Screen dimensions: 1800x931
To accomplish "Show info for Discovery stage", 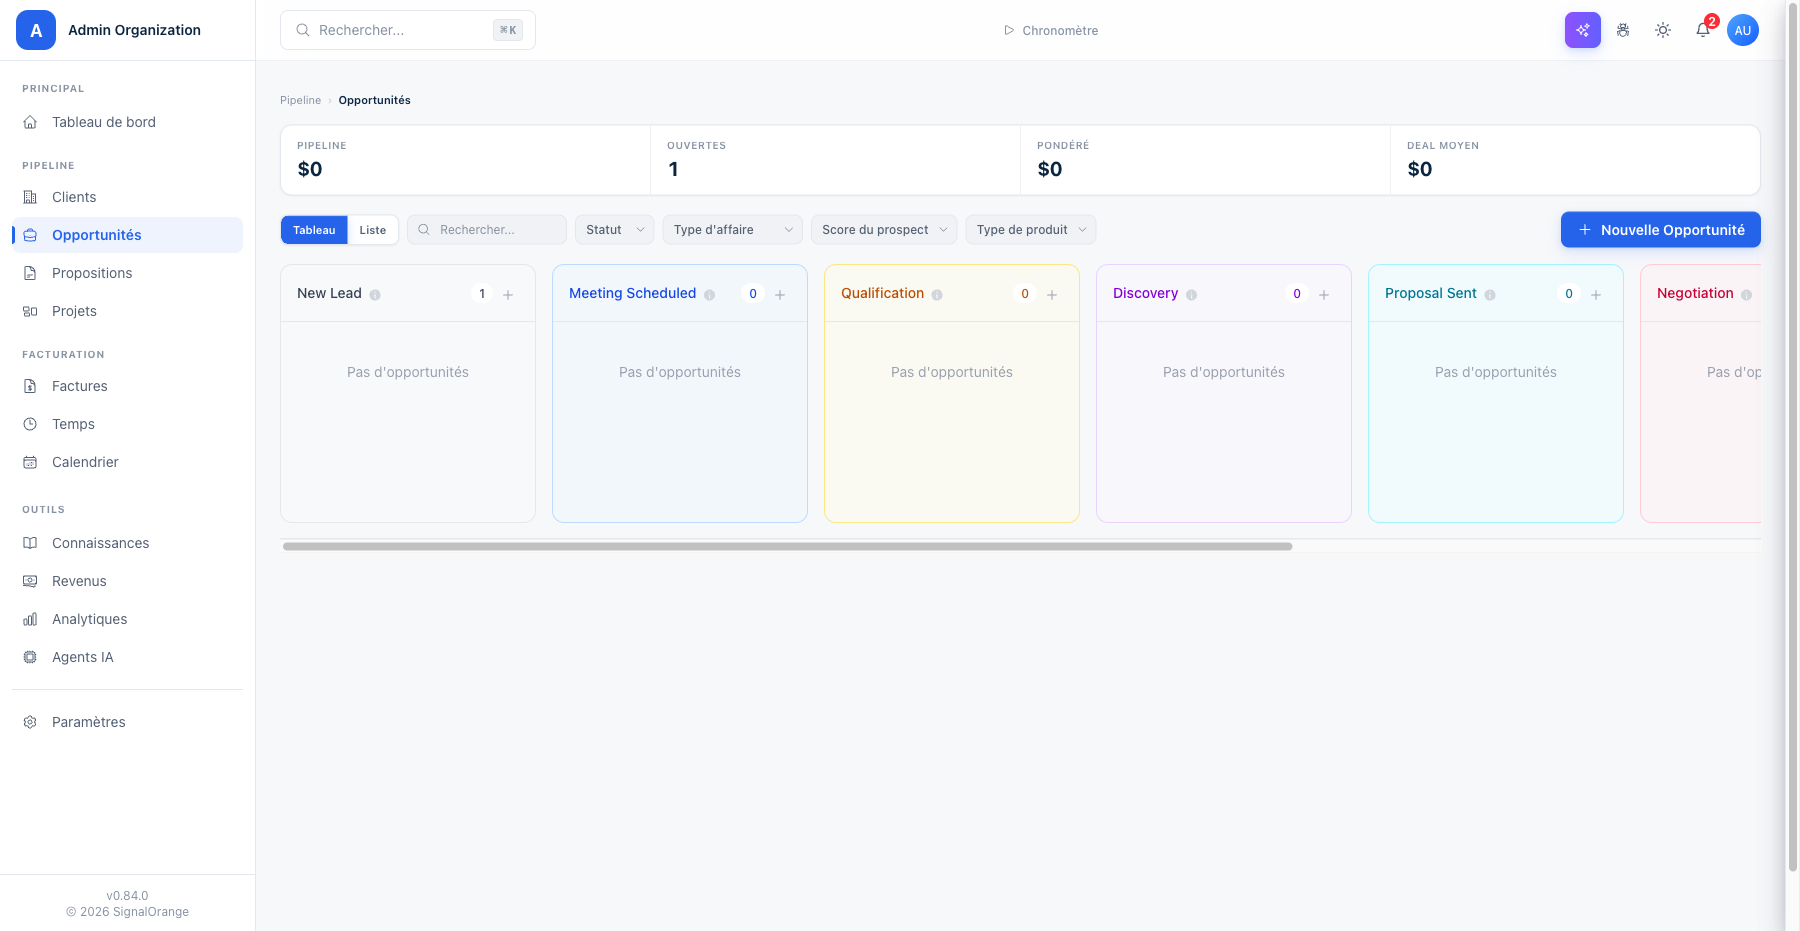I will [1191, 295].
